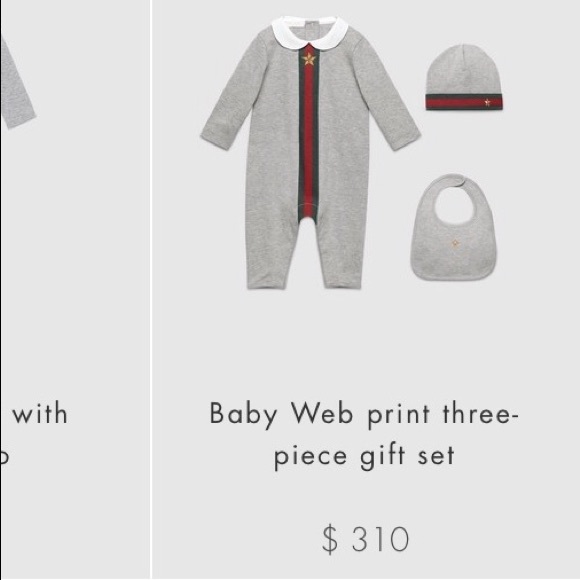Click the small star on the beanie band
The width and height of the screenshot is (580, 580).
coord(487,102)
